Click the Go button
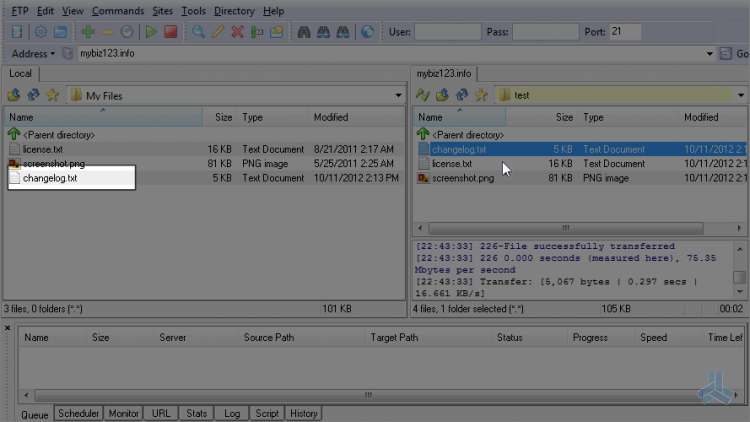The height and width of the screenshot is (422, 750). 742,54
